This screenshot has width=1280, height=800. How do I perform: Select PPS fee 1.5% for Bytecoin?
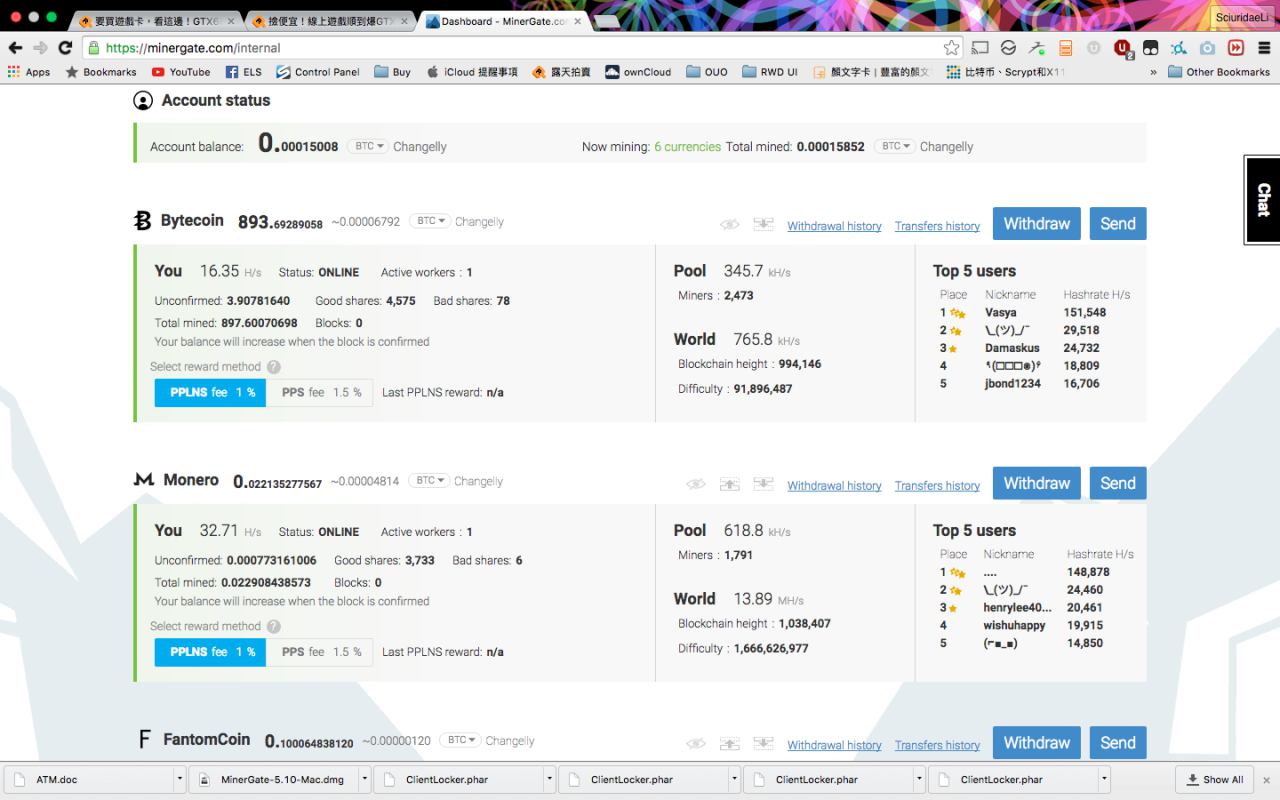point(320,392)
